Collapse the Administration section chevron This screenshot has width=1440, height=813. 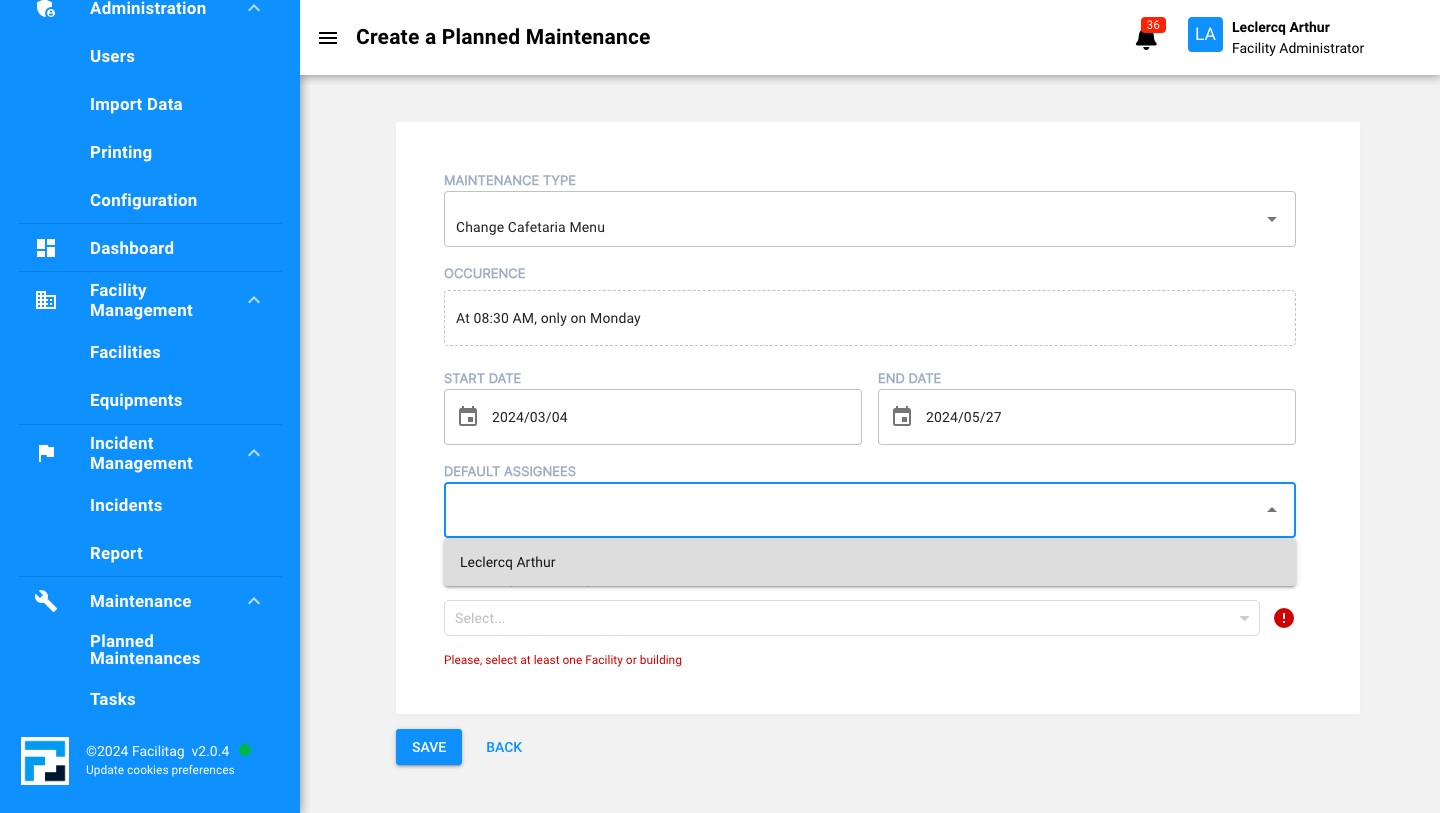(x=254, y=9)
